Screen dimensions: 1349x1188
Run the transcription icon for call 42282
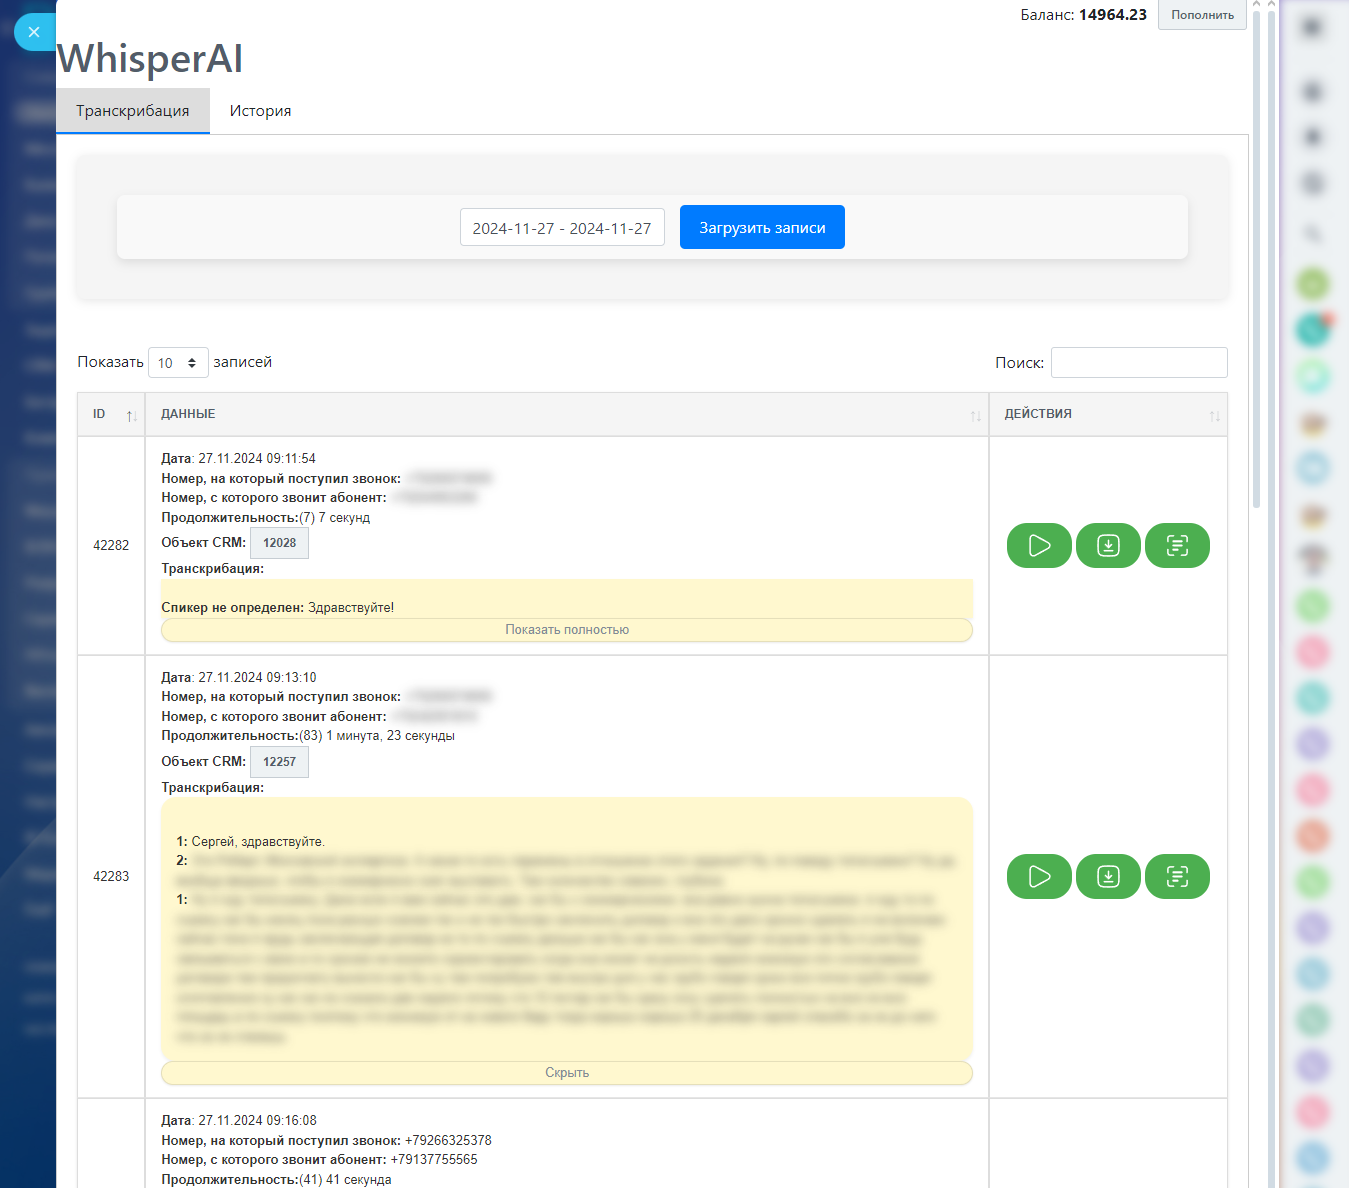[1177, 545]
